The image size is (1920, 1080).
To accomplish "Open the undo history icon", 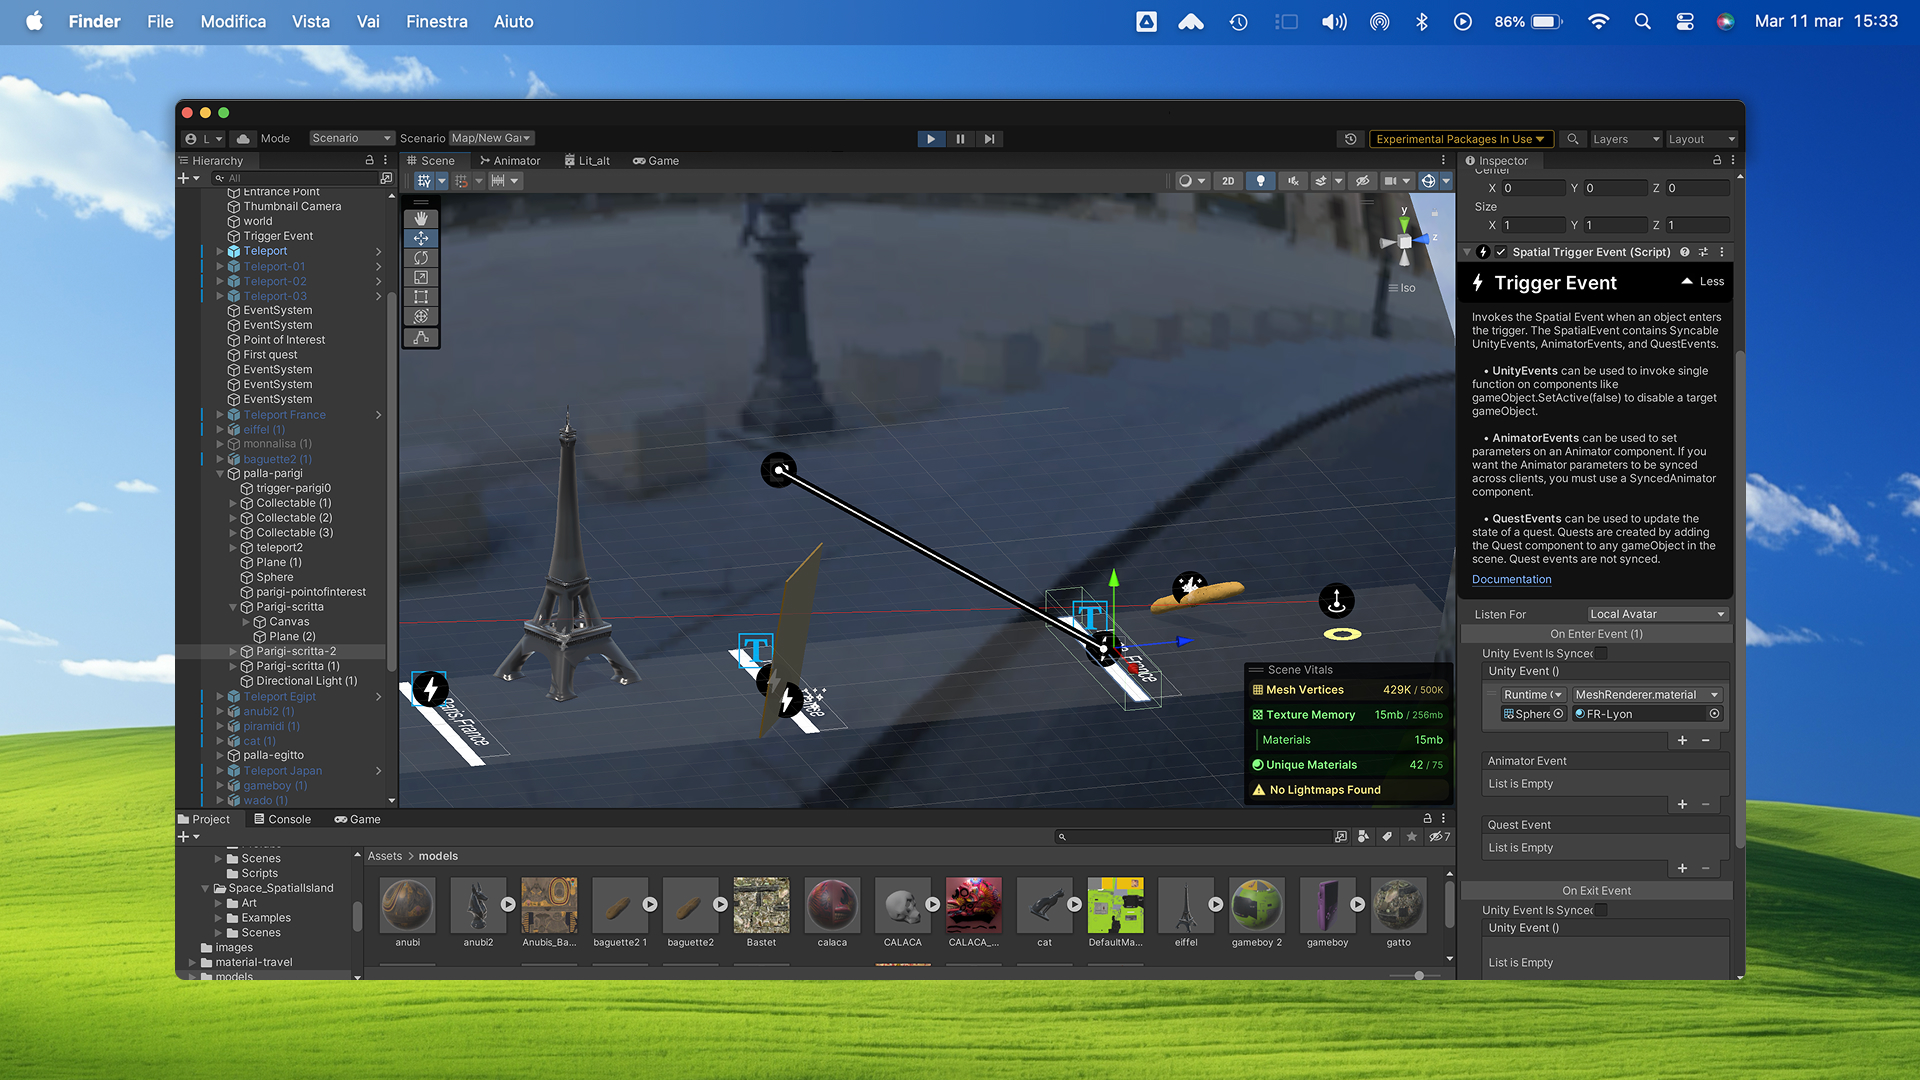I will click(1351, 139).
